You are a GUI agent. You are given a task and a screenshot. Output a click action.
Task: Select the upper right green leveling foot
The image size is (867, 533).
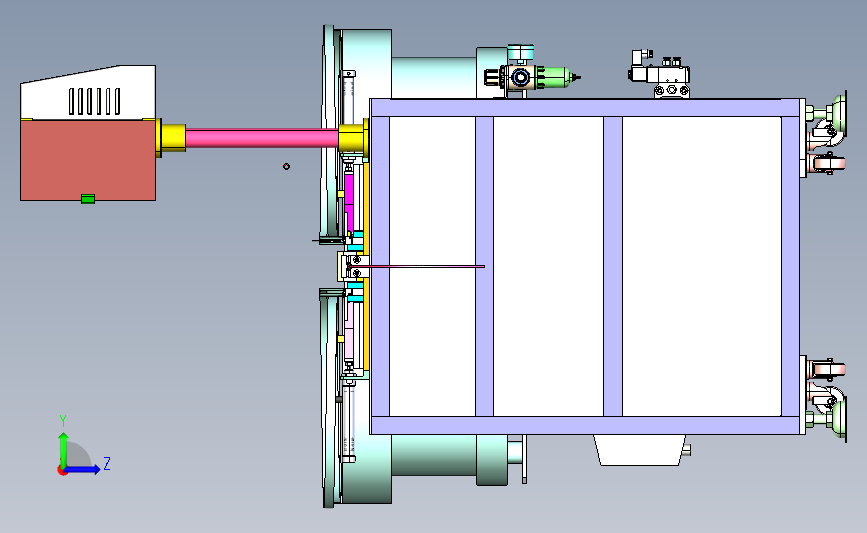pos(837,114)
